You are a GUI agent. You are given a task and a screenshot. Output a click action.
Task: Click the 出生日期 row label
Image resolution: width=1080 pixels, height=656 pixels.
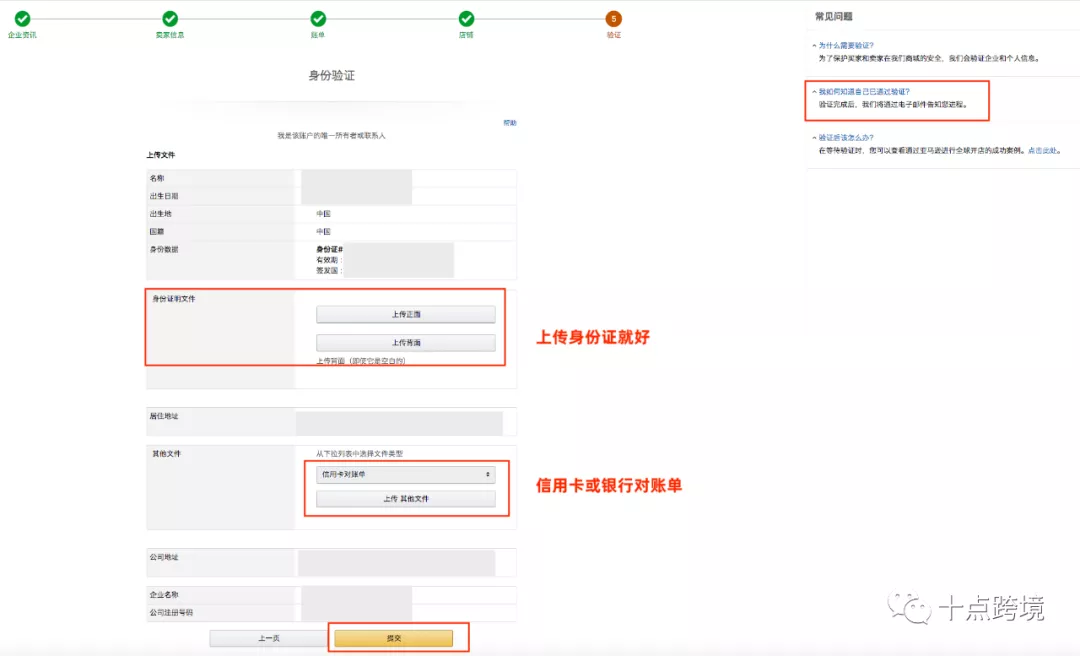[164, 196]
